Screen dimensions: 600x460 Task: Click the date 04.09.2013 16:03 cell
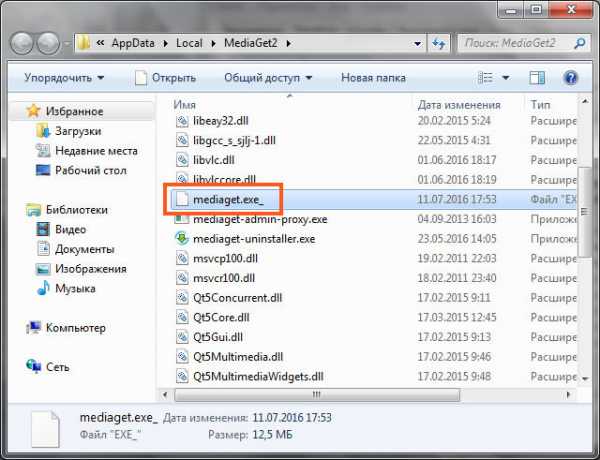(457, 219)
